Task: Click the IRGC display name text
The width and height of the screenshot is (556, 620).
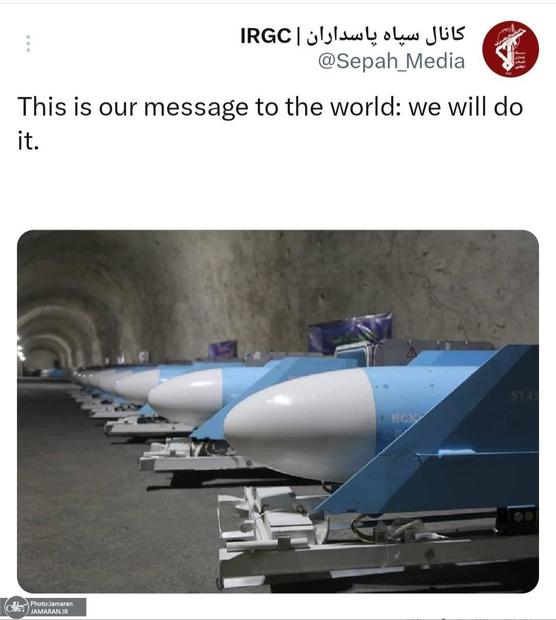Action: click(x=266, y=36)
